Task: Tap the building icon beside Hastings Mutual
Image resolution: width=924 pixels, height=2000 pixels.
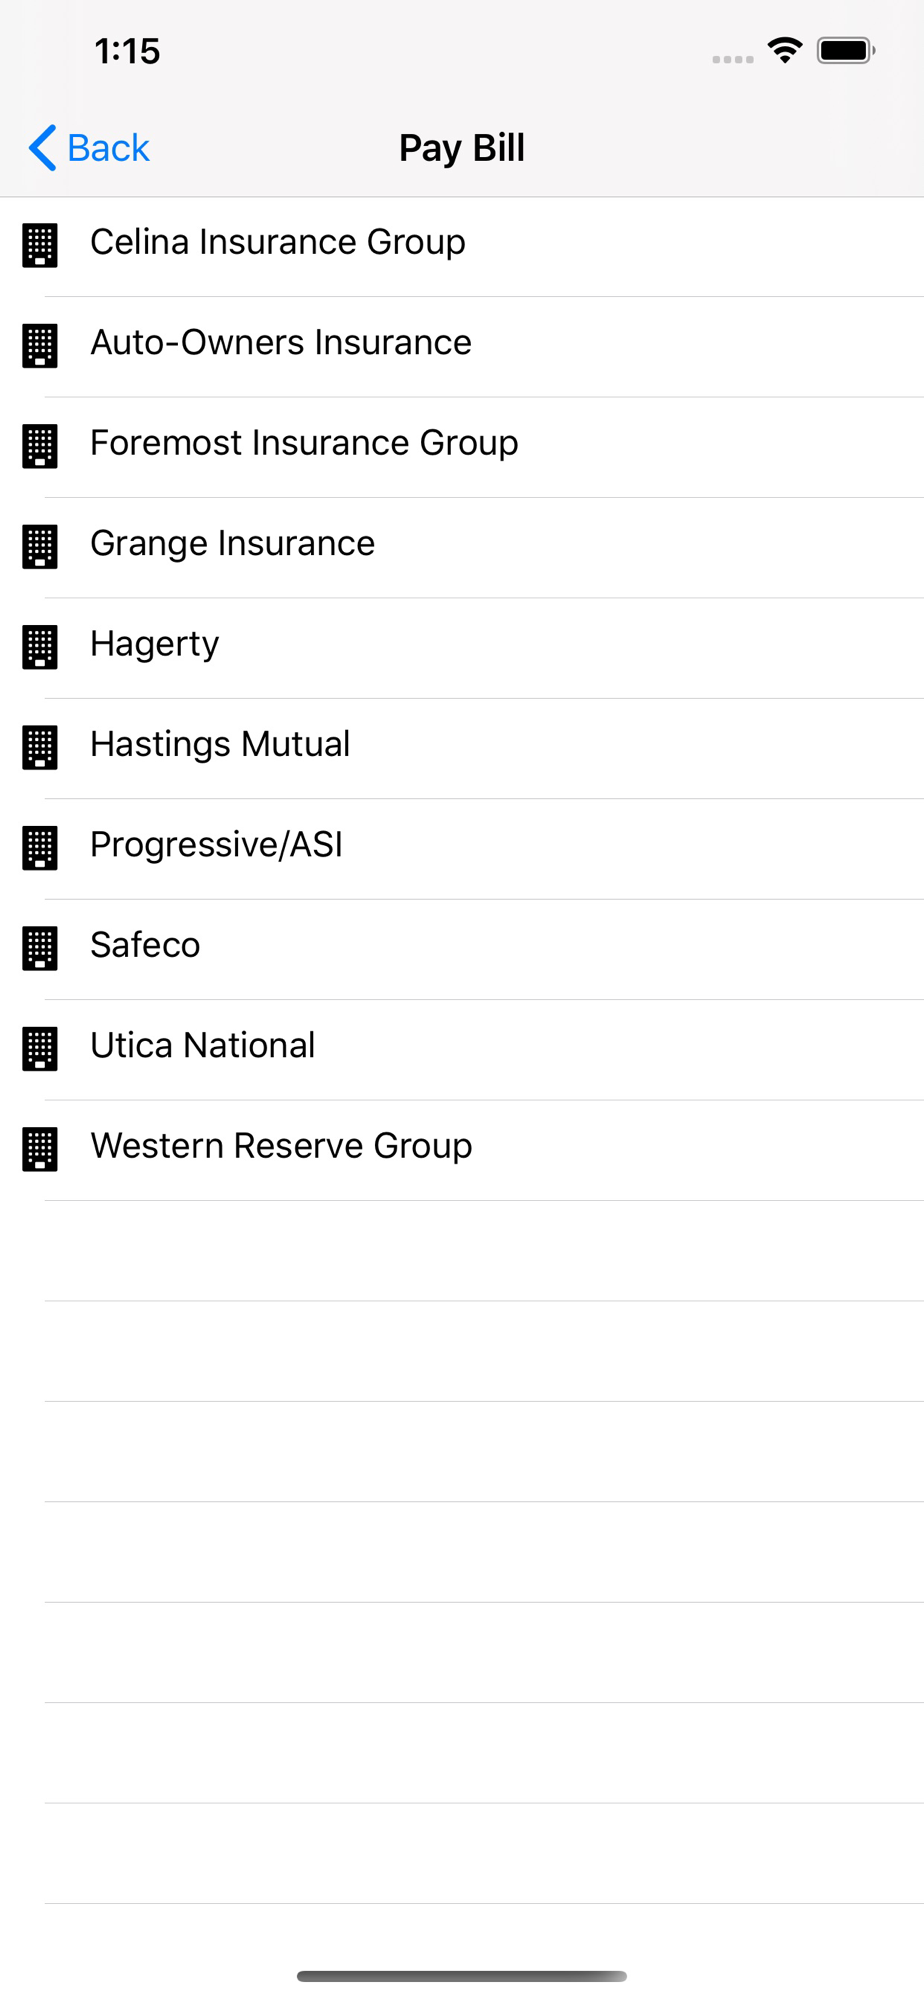Action: (x=40, y=747)
